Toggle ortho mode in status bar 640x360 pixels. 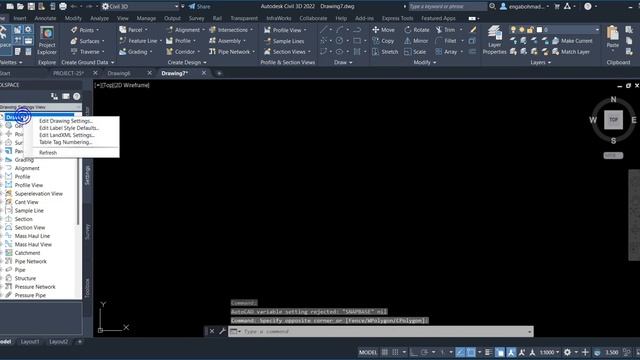[x=414, y=352]
